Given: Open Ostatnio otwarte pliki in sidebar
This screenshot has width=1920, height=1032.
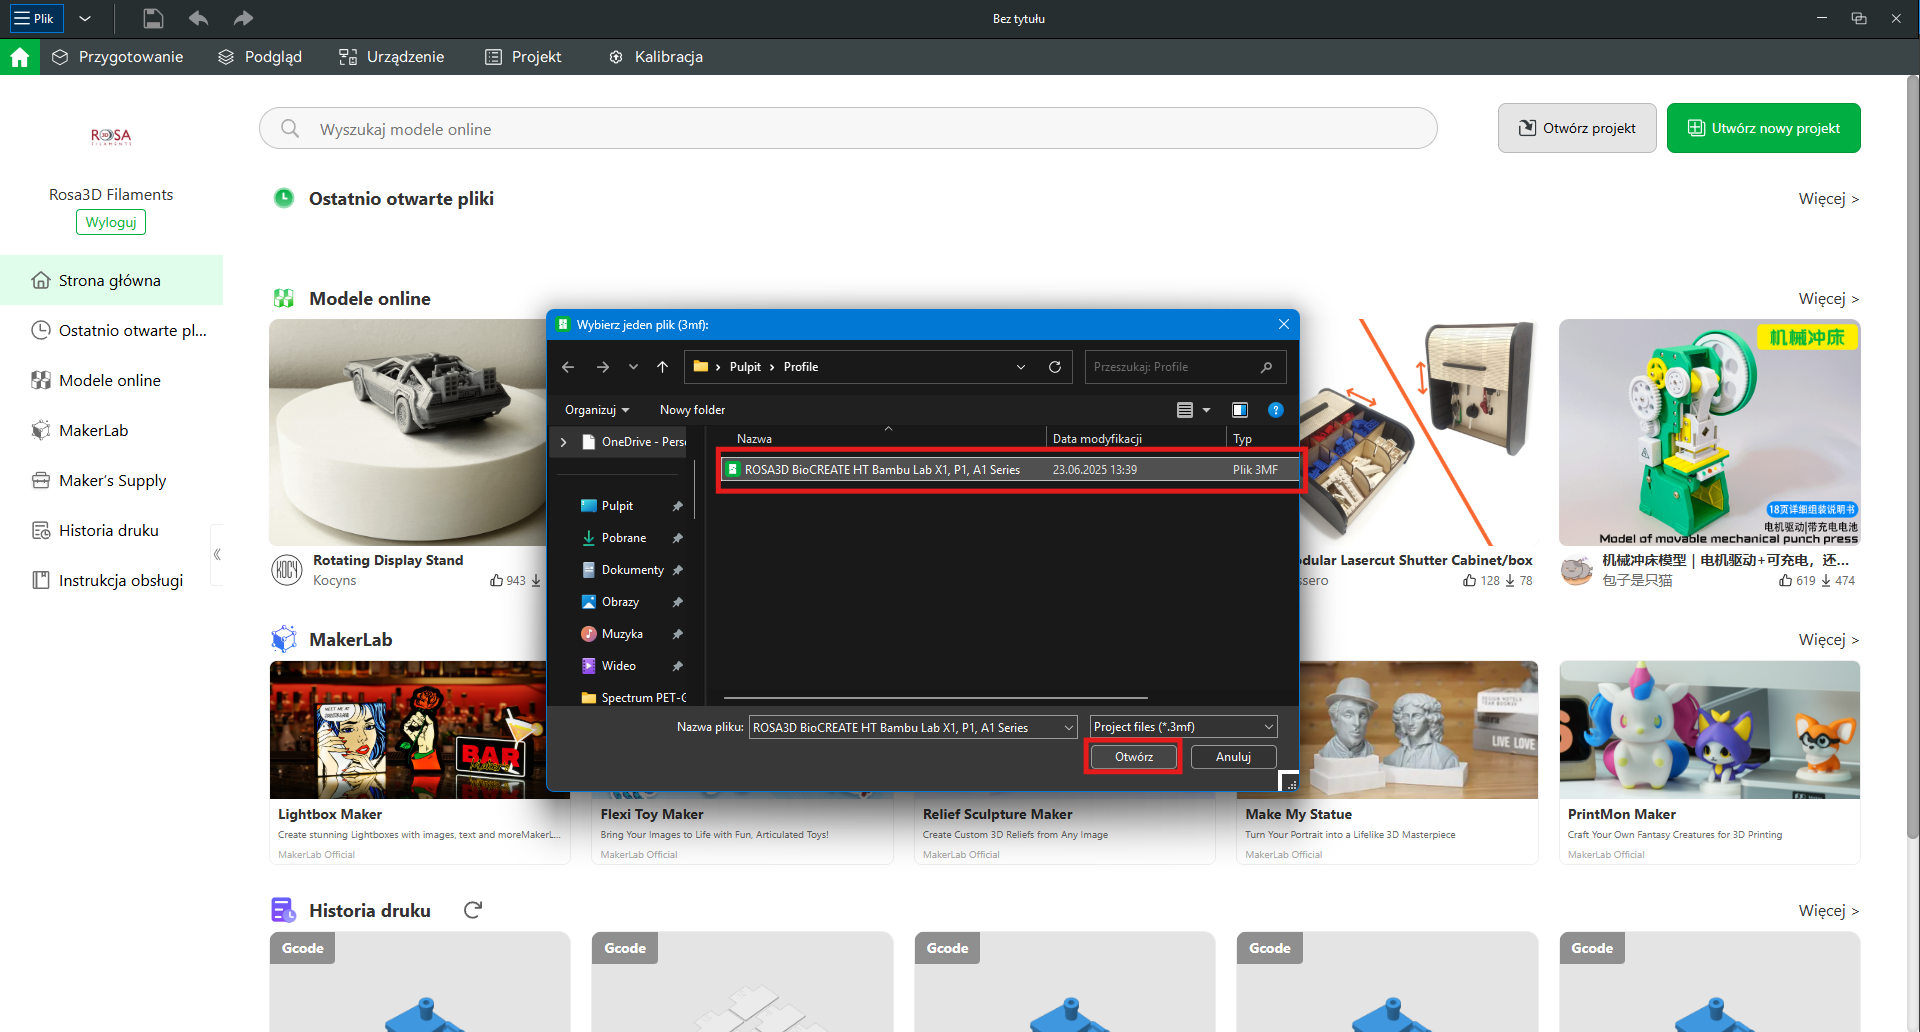Looking at the screenshot, I should [x=111, y=330].
